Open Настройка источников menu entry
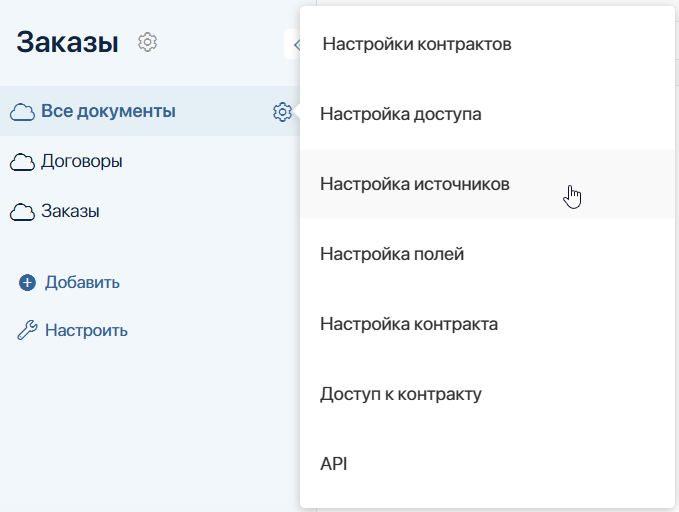 click(487, 184)
